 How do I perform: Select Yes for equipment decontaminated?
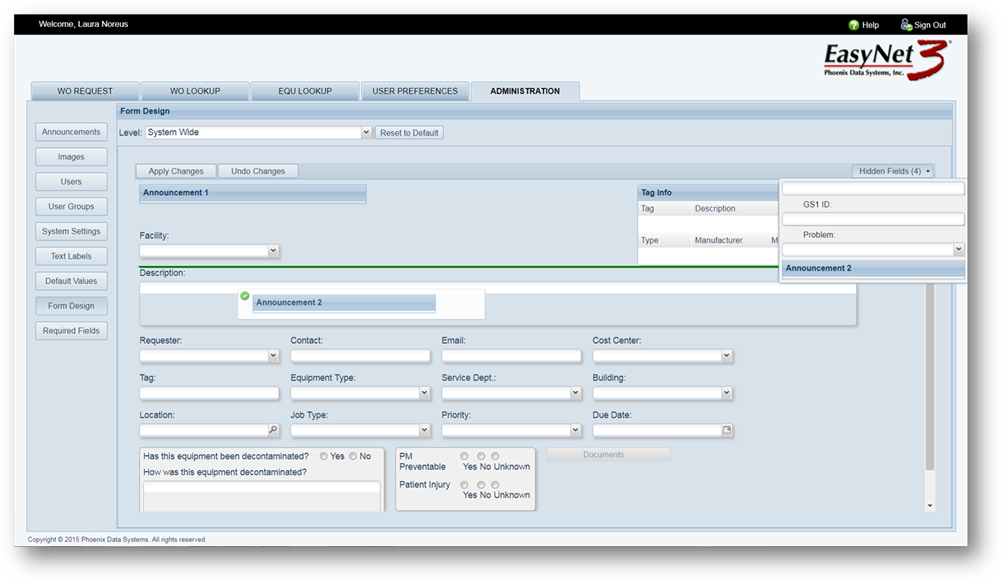click(x=323, y=456)
